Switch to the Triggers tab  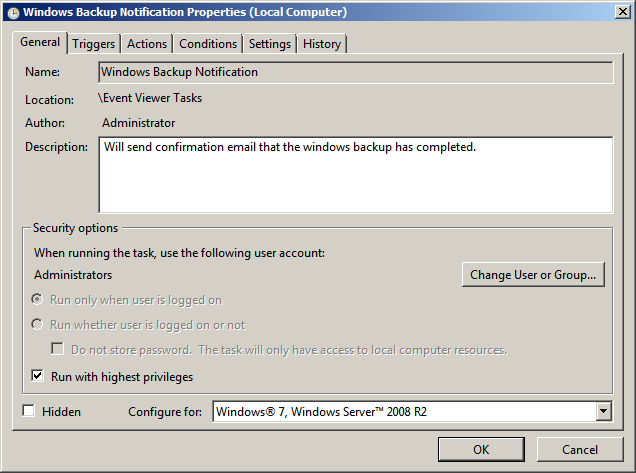[x=94, y=44]
